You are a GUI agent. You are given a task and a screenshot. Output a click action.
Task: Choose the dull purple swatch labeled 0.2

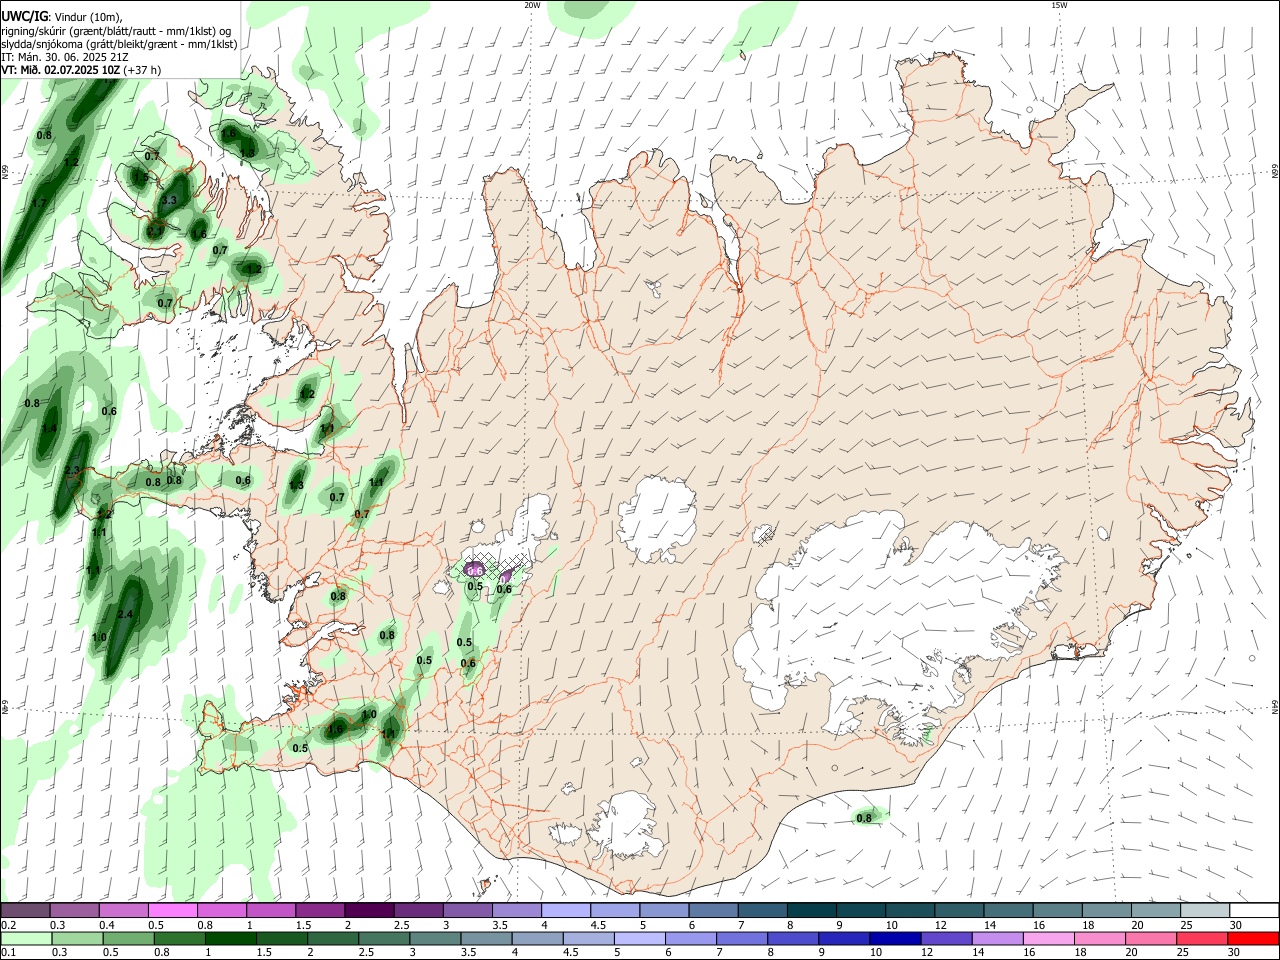click(25, 911)
